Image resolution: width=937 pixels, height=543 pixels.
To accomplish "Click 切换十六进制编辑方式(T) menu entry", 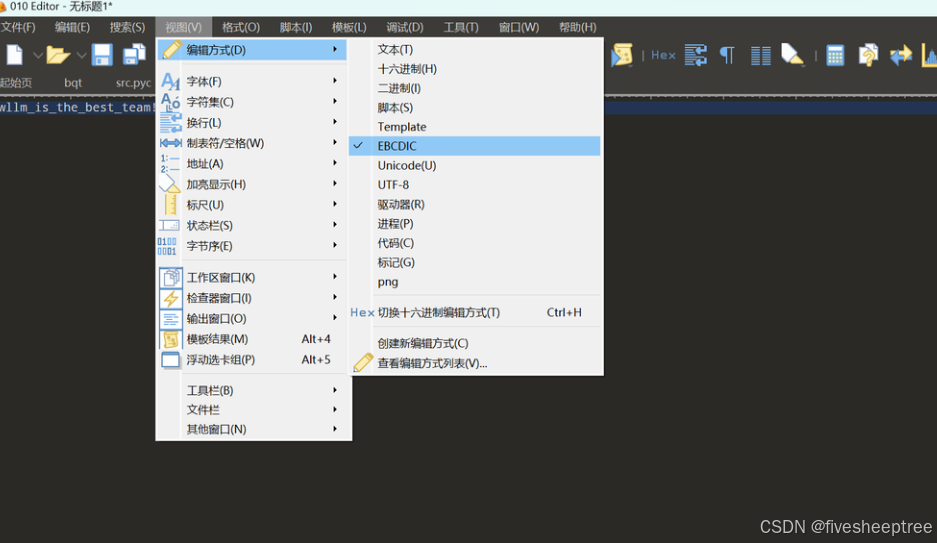I will tap(474, 312).
